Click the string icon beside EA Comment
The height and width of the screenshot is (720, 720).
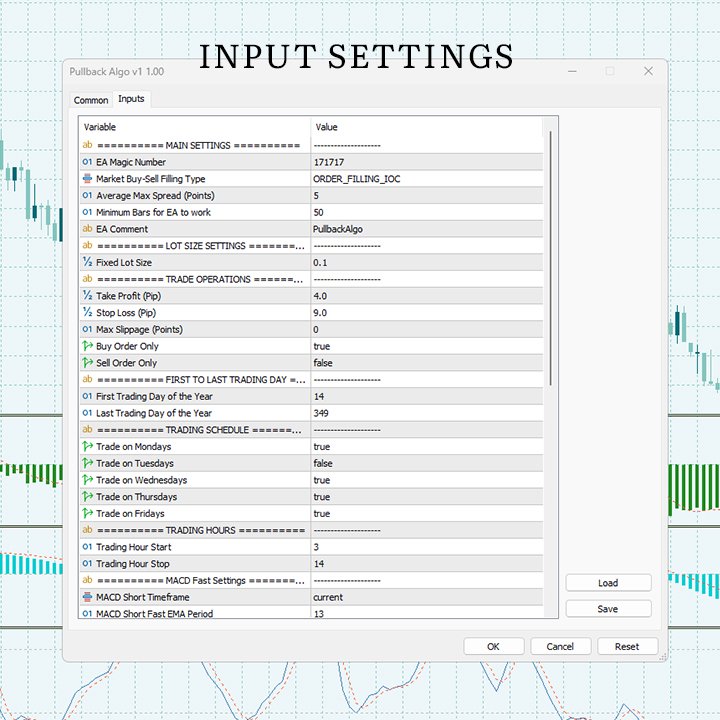(87, 229)
